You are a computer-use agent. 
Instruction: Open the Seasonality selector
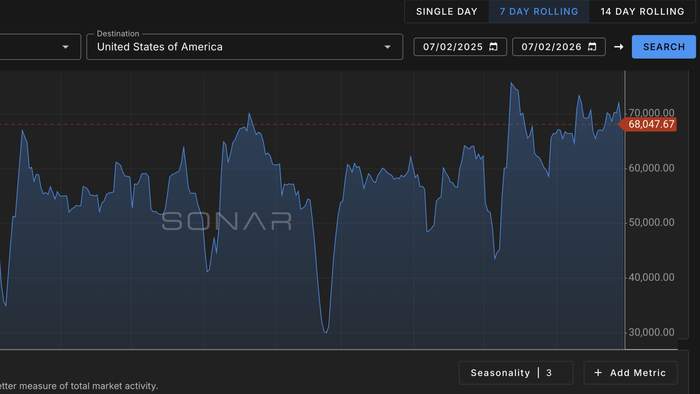516,373
